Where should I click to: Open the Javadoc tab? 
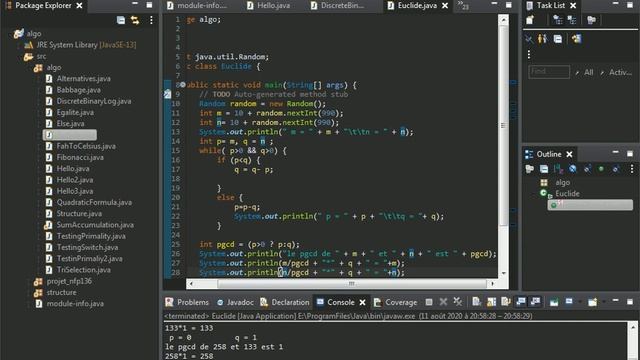point(235,302)
